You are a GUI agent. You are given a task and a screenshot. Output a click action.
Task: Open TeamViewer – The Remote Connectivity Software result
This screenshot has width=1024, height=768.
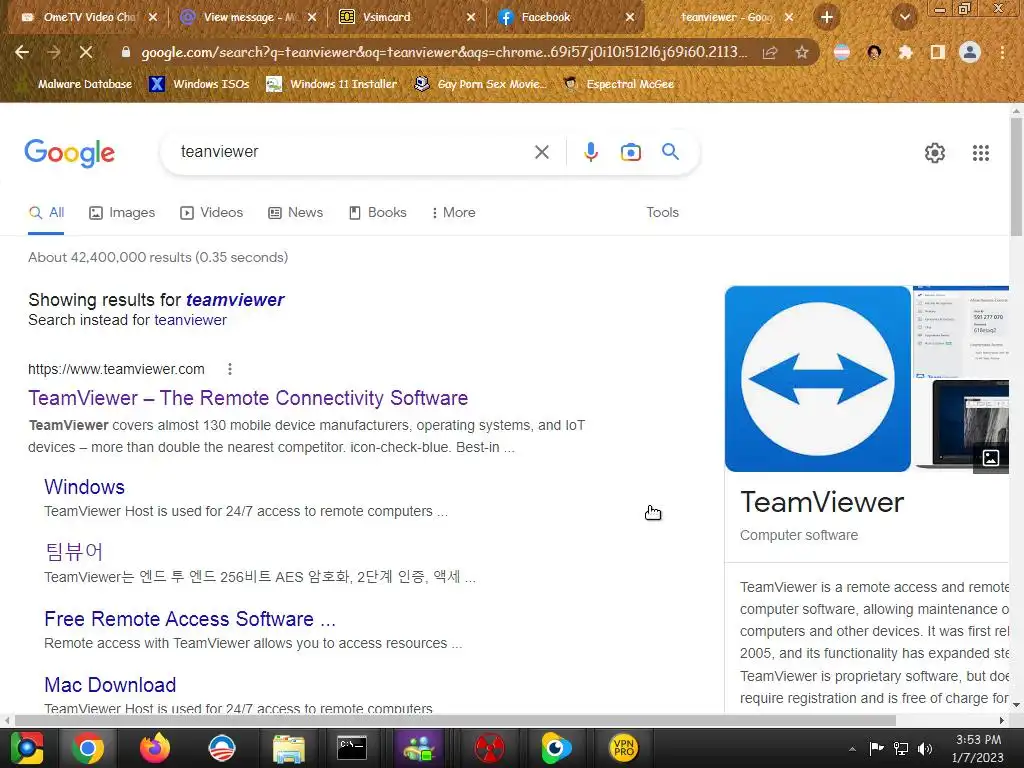248,398
